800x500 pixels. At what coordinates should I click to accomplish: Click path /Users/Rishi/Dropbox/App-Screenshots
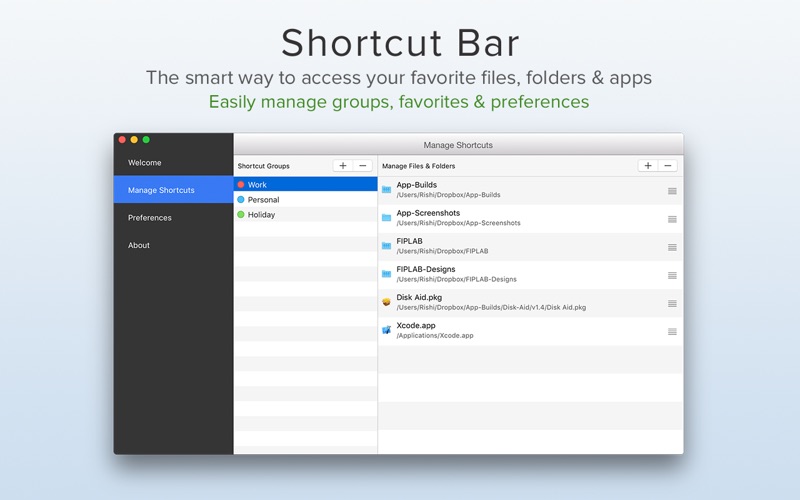458,223
